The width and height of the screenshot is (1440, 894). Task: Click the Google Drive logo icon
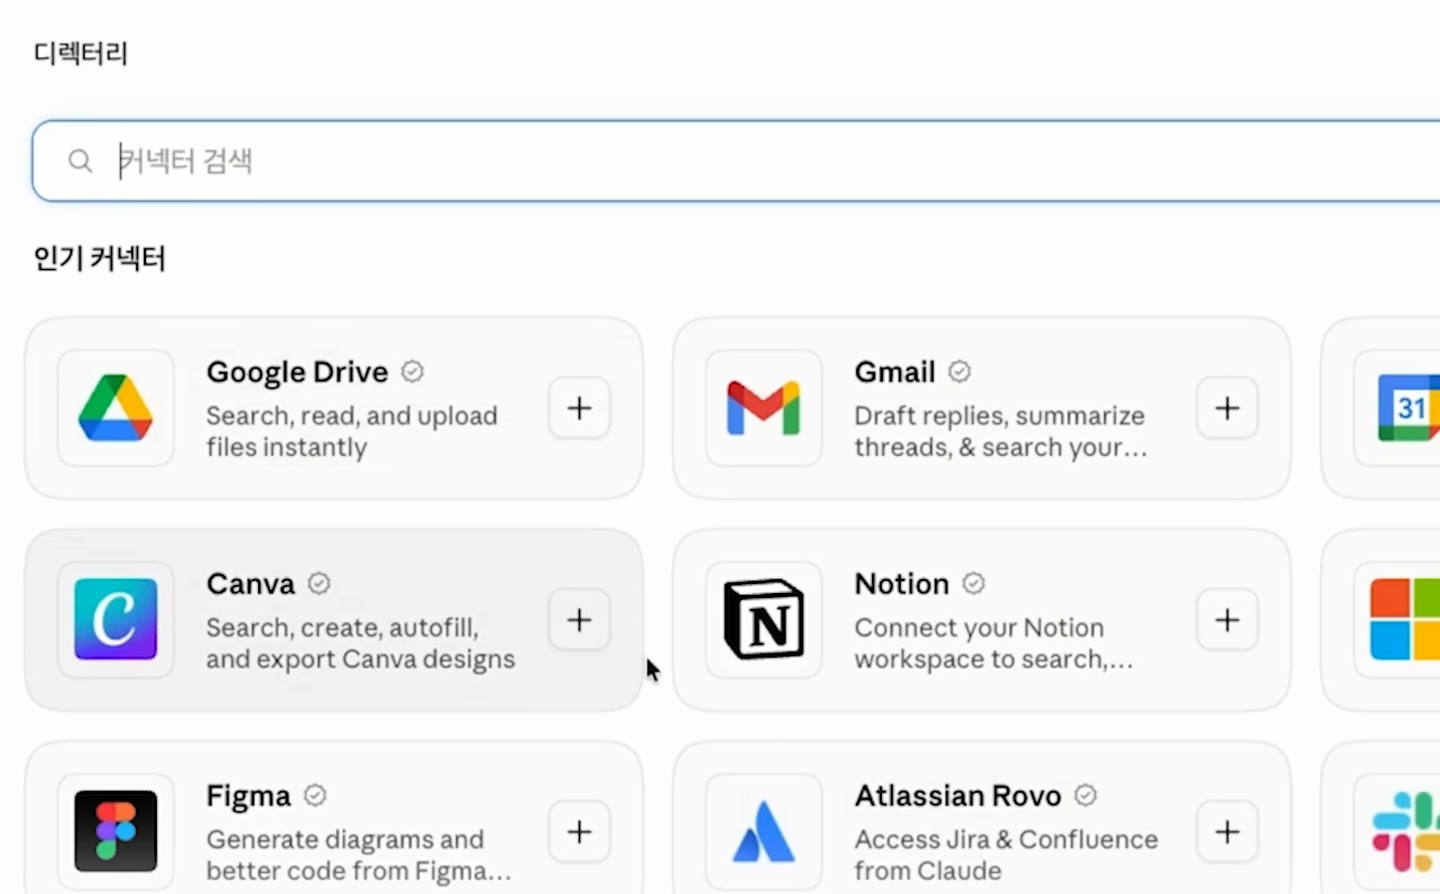click(x=116, y=408)
